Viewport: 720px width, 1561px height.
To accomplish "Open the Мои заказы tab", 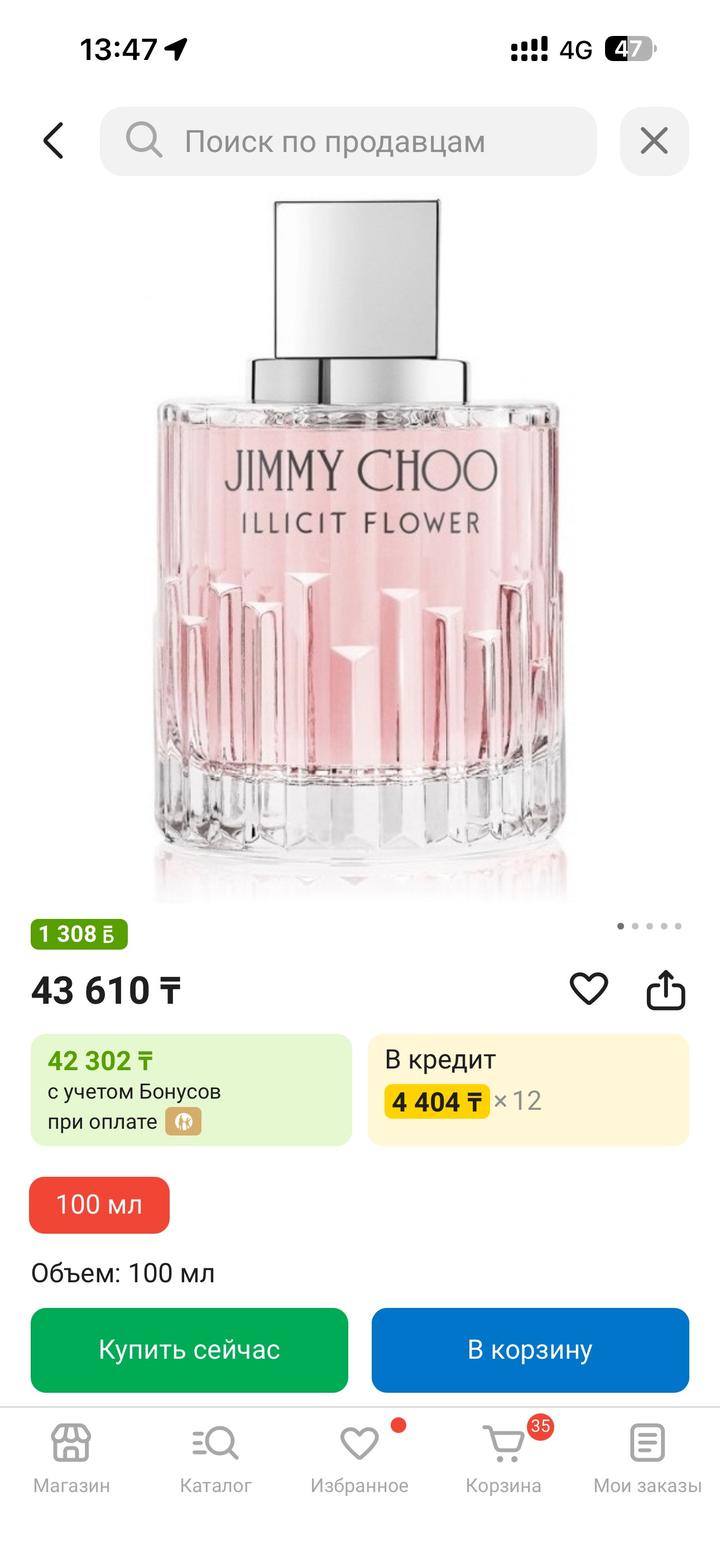I will [647, 1459].
